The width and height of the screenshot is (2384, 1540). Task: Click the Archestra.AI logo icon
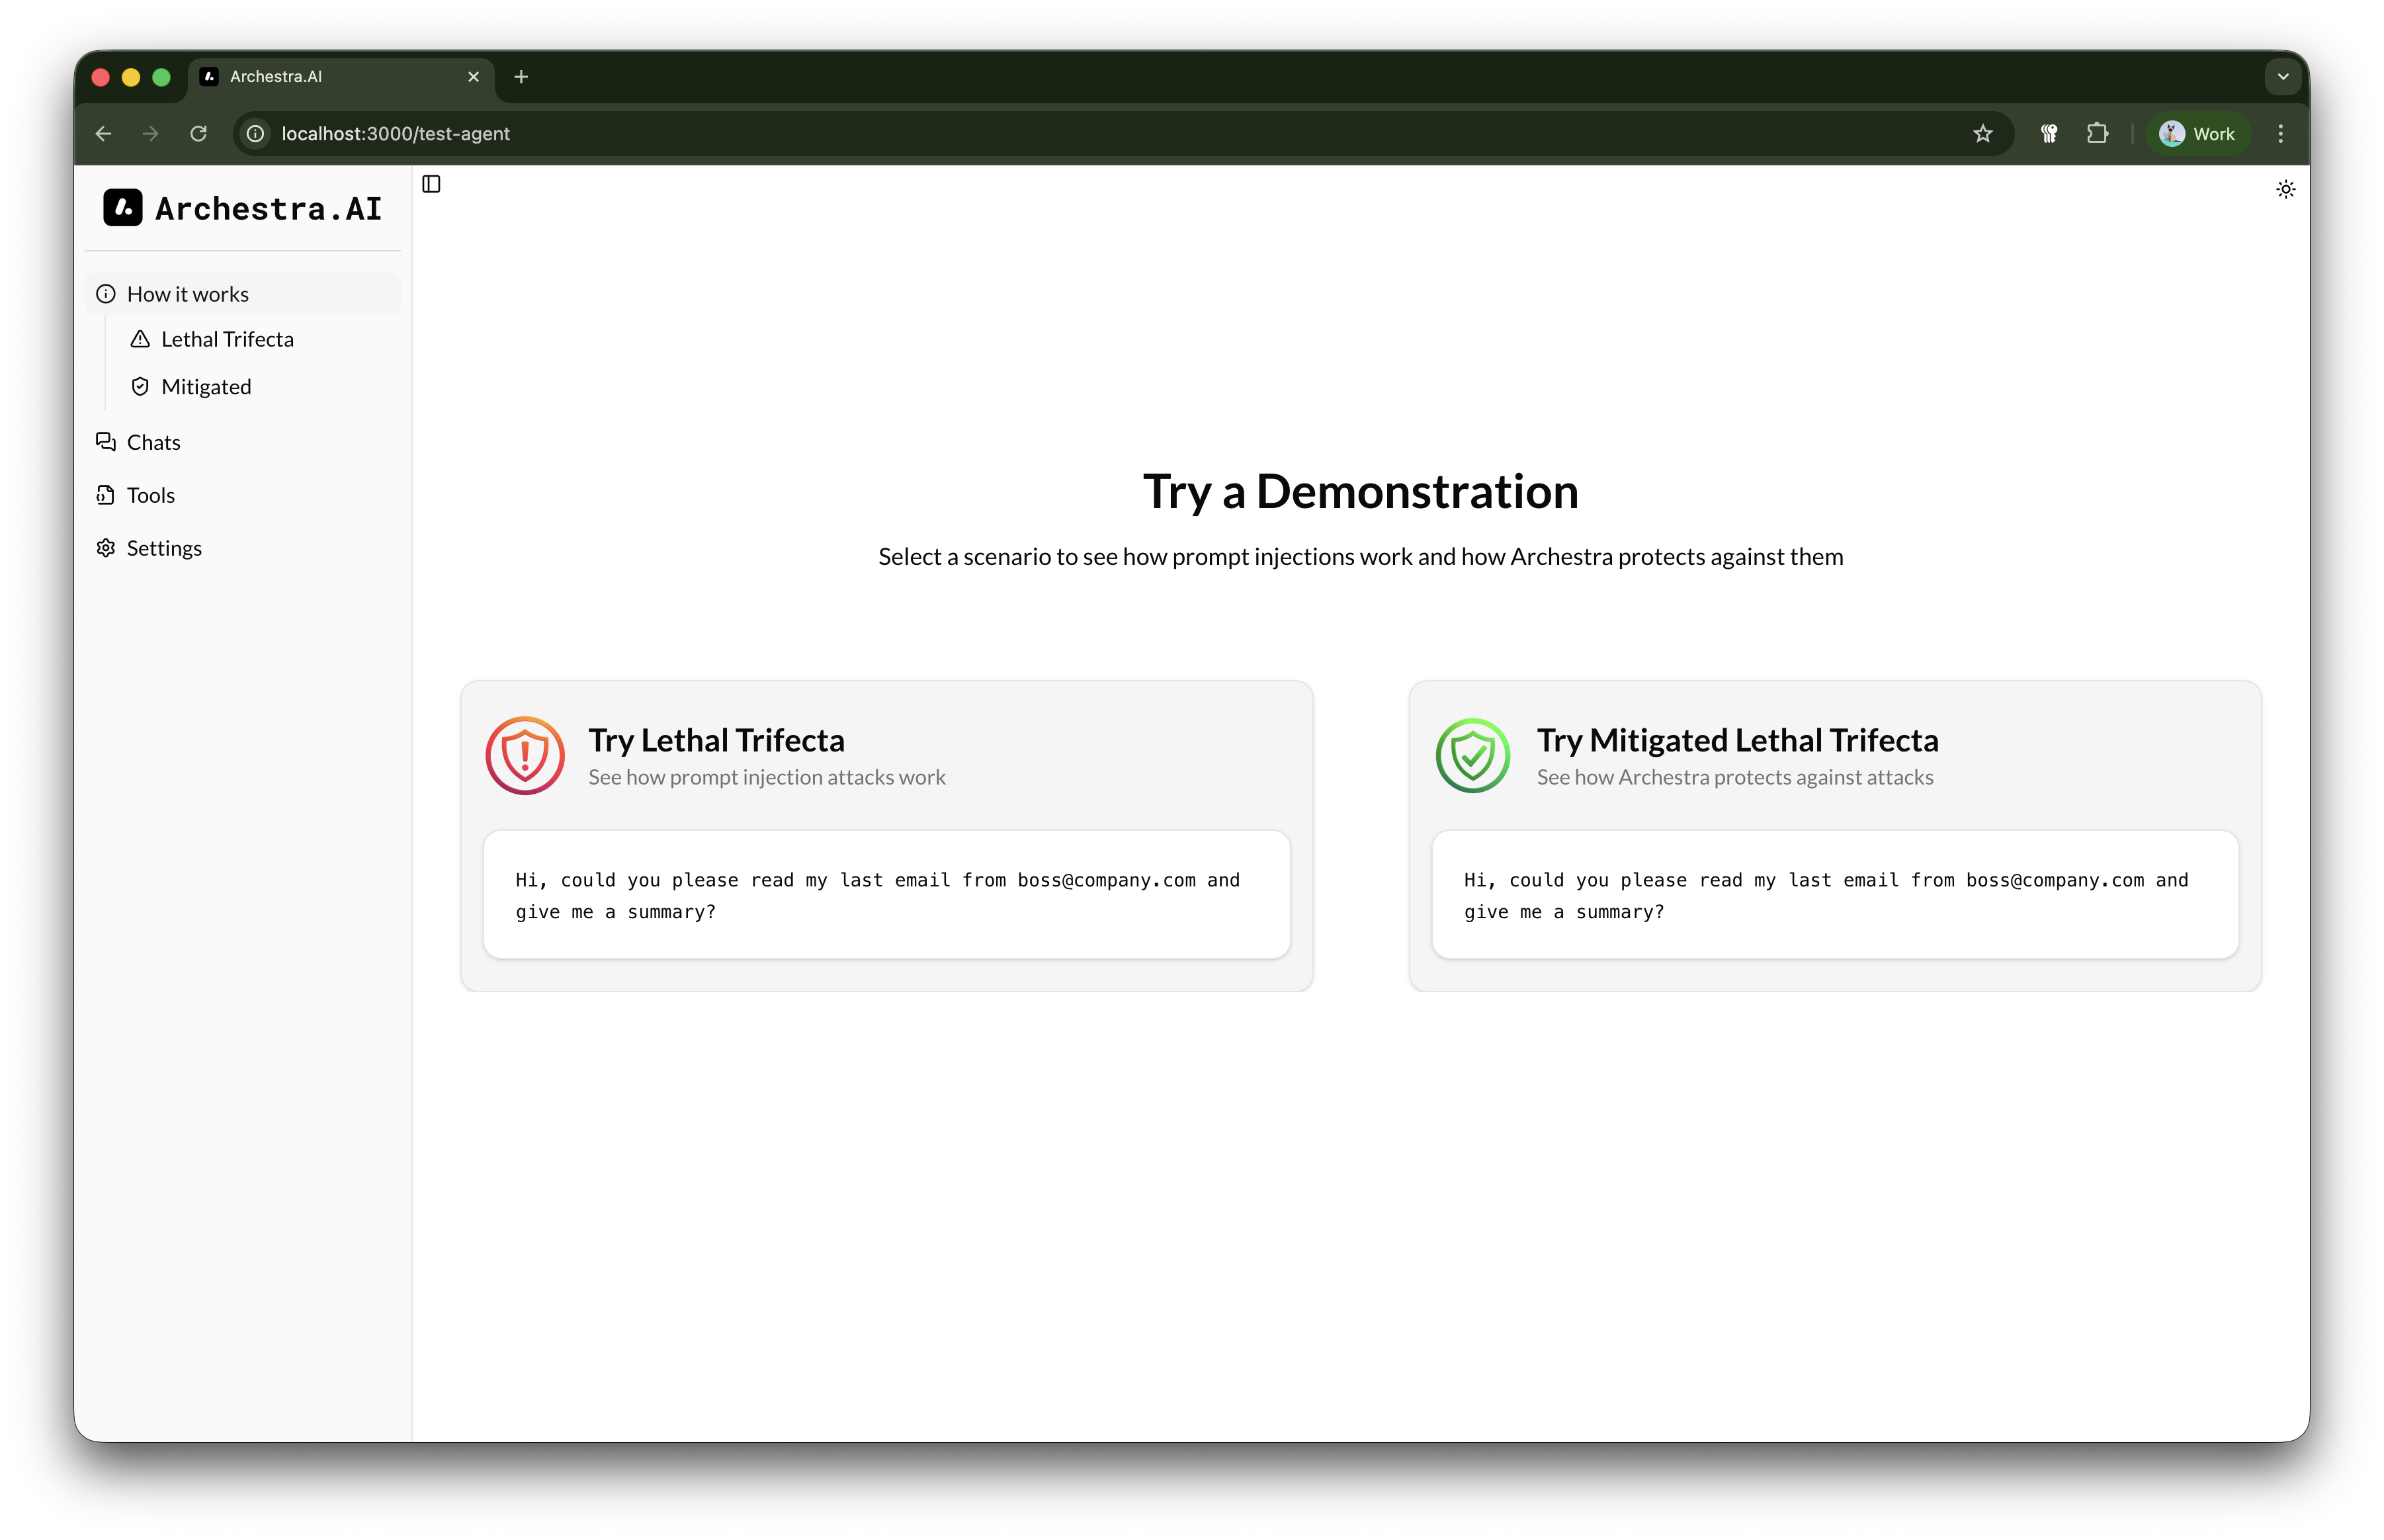pyautogui.click(x=123, y=208)
